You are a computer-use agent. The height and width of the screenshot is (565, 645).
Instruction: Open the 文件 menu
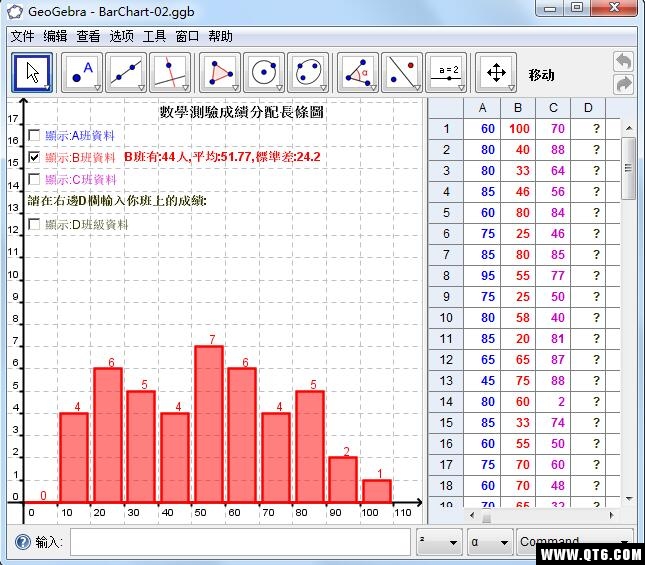[x=22, y=36]
